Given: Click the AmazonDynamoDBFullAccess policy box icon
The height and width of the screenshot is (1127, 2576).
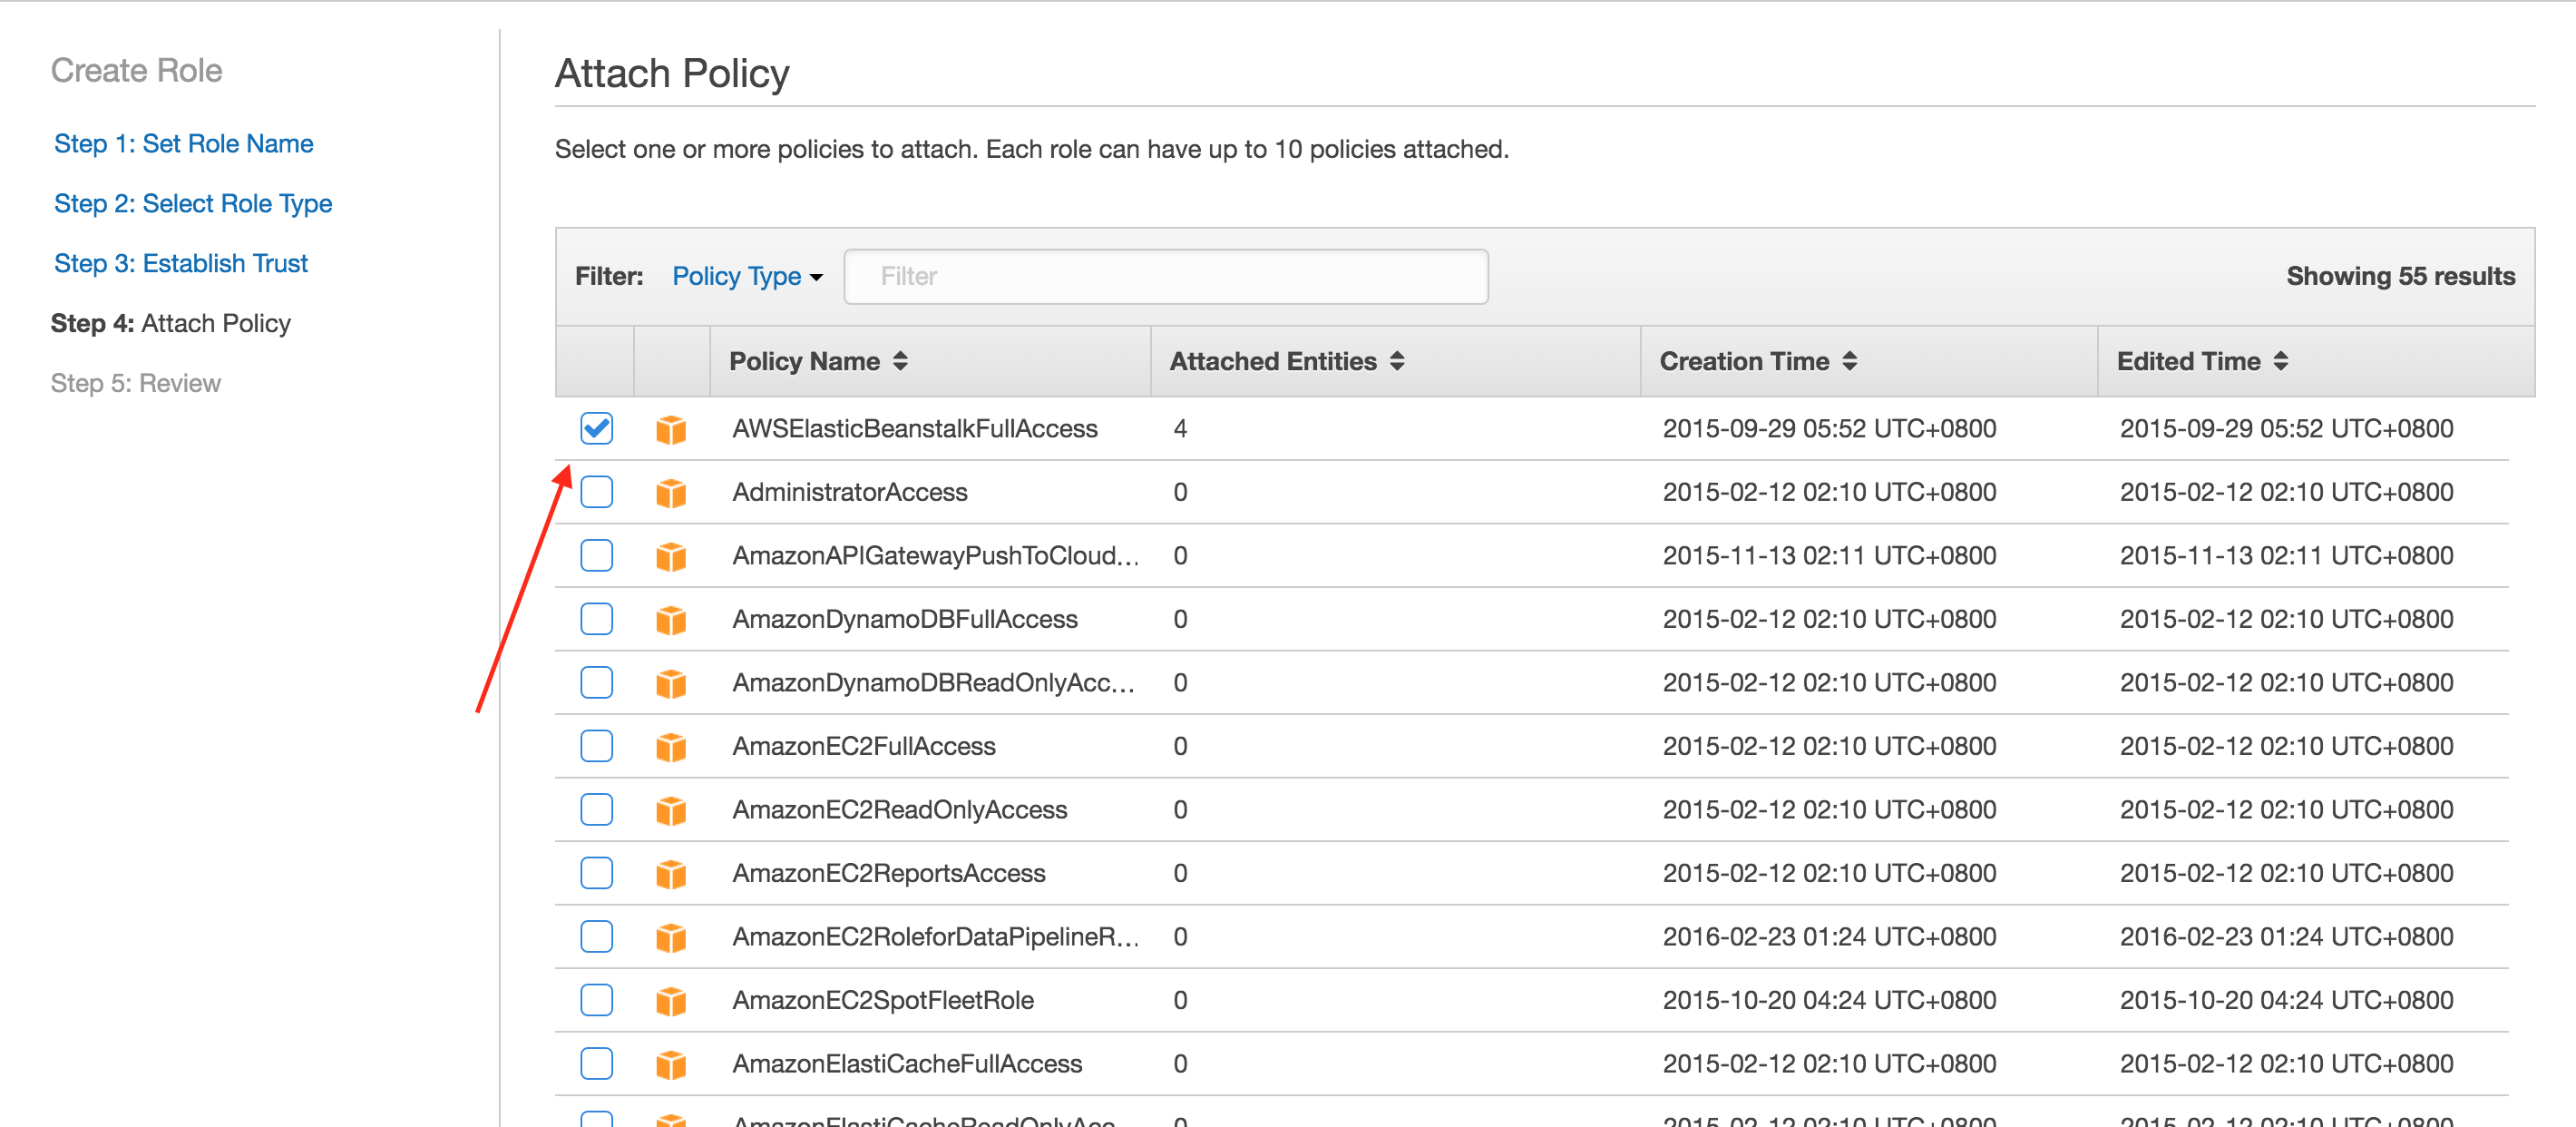Looking at the screenshot, I should [671, 620].
